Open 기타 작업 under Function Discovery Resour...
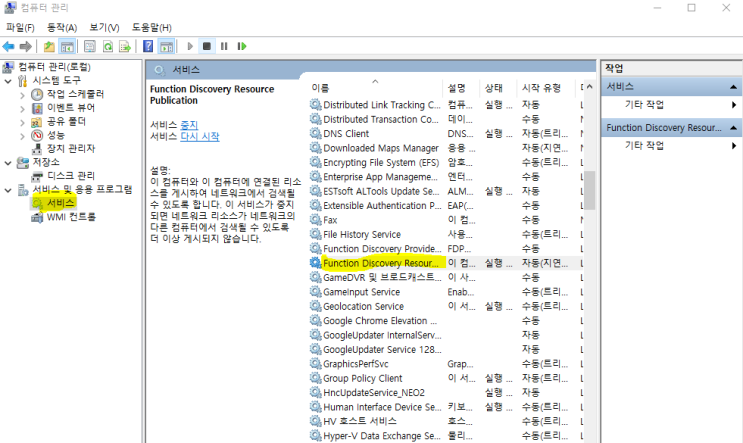This screenshot has width=743, height=443. point(644,145)
